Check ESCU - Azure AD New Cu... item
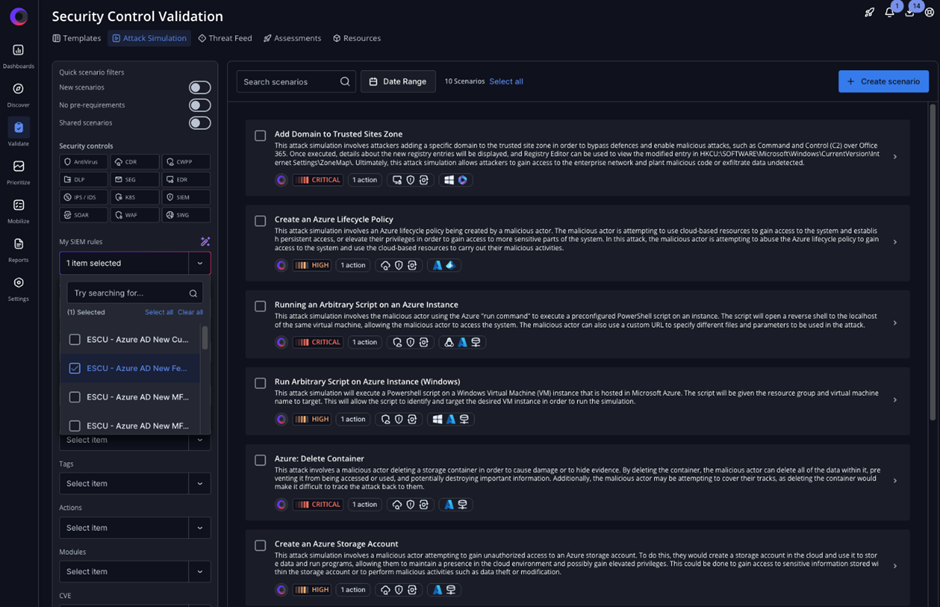The height and width of the screenshot is (607, 940). pyautogui.click(x=74, y=340)
